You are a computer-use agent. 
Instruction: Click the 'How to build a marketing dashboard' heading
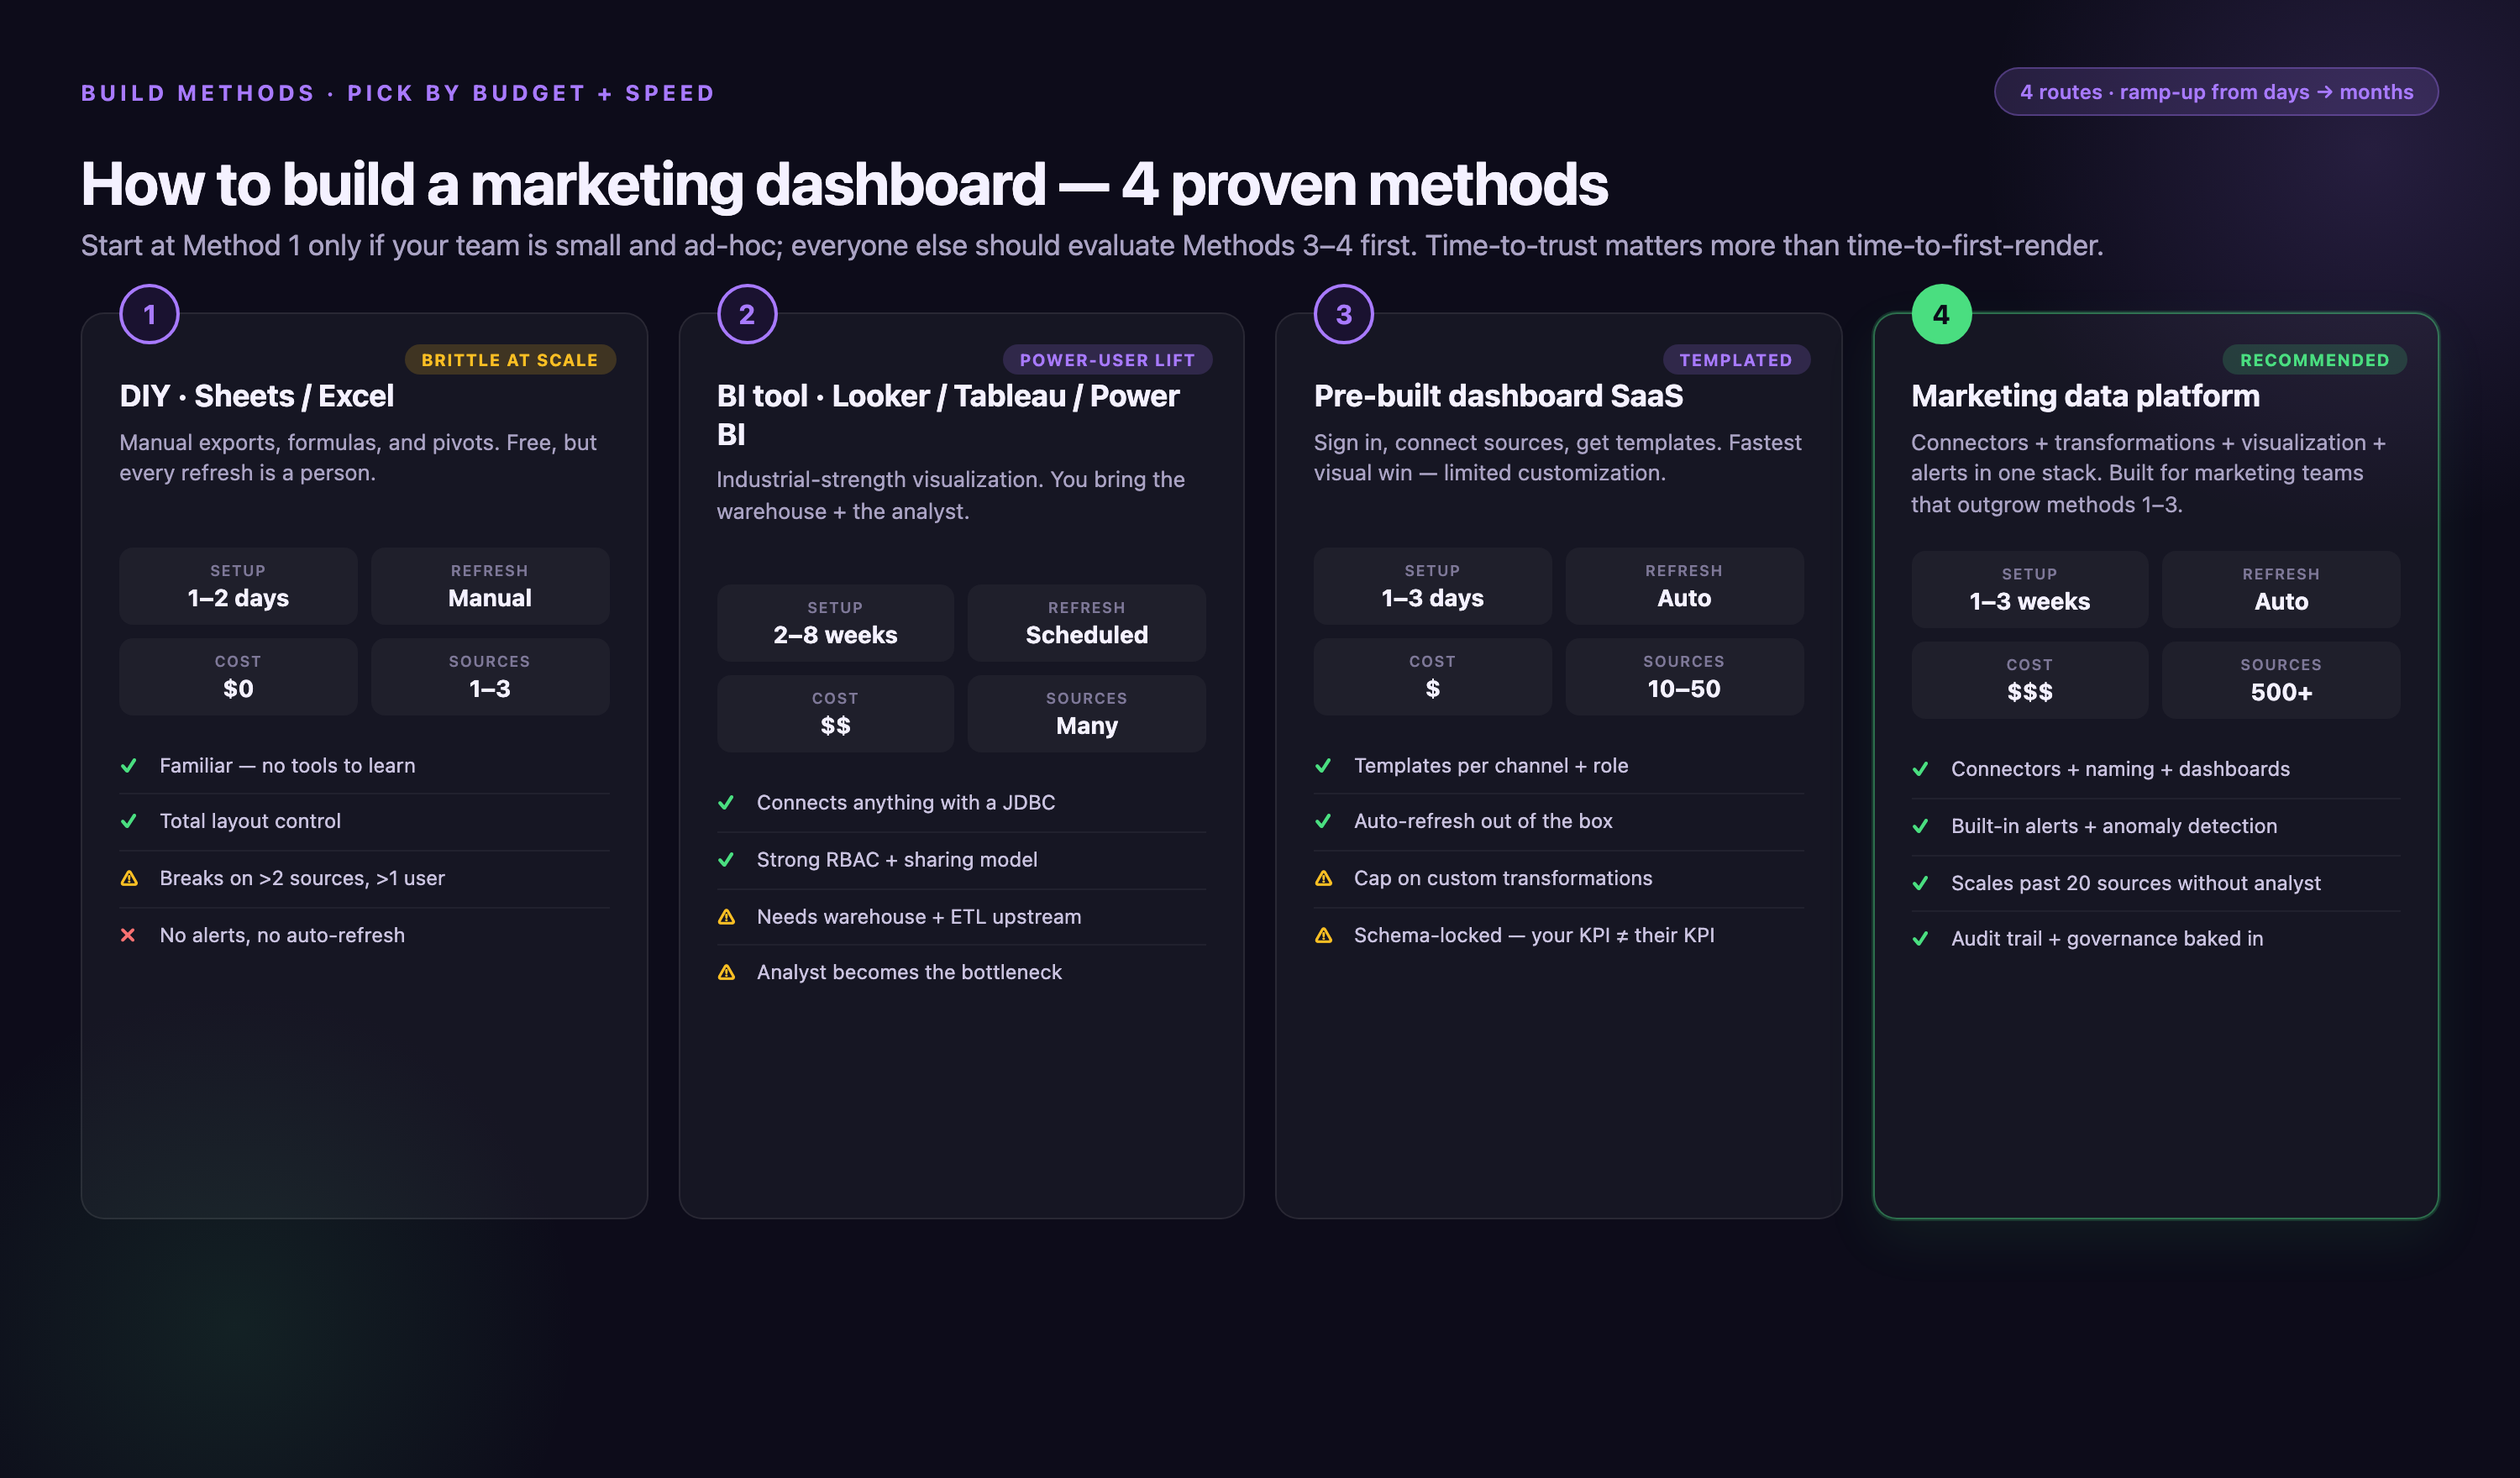844,184
